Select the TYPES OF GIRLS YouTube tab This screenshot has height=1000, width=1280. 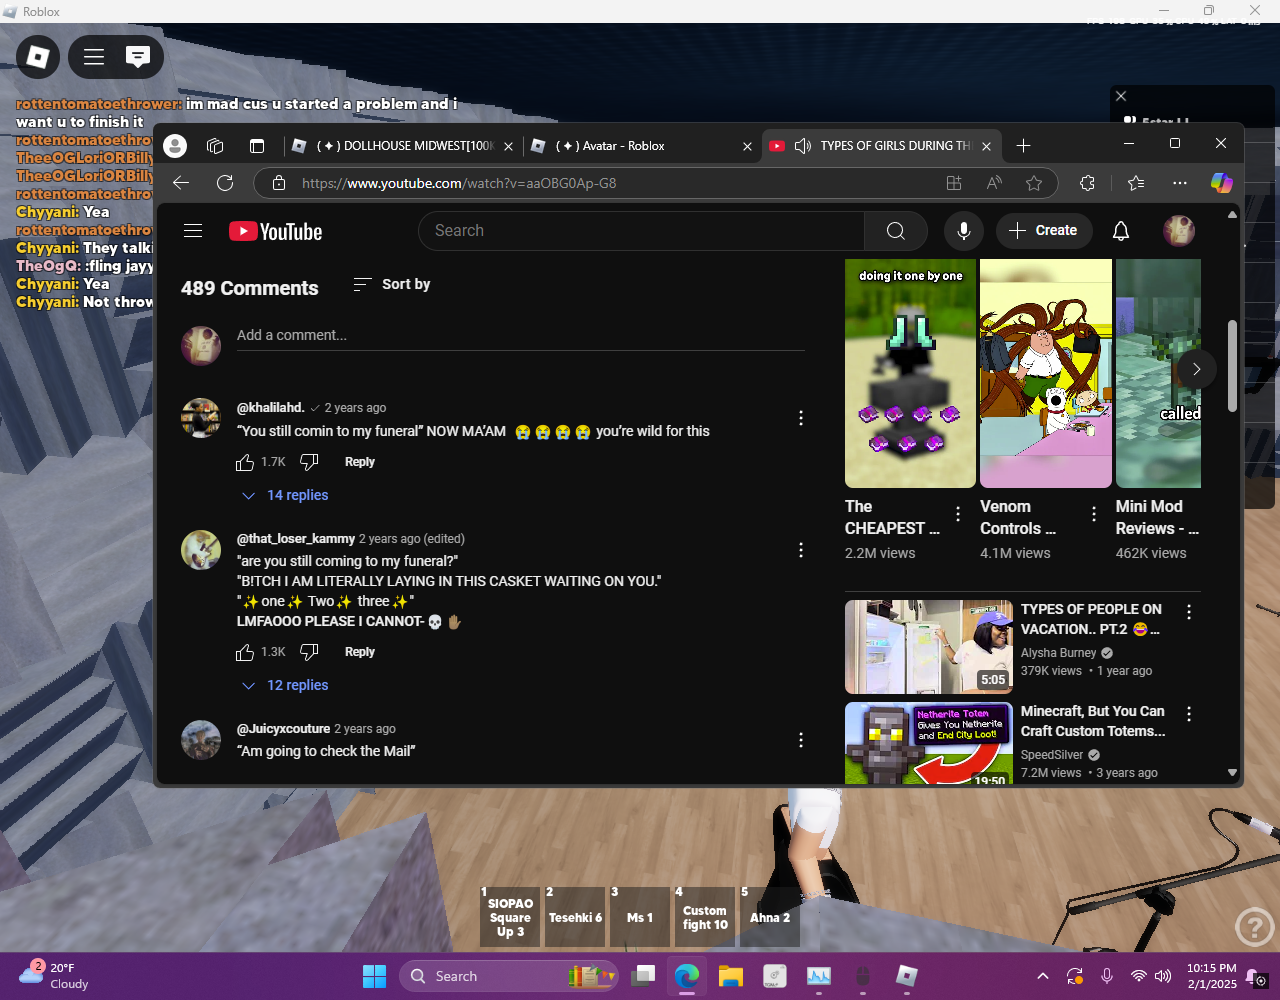881,146
